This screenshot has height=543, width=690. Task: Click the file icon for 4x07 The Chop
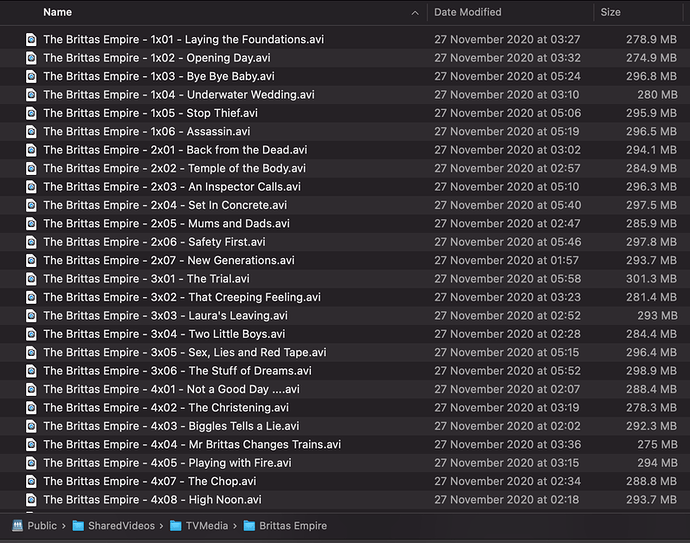point(31,482)
